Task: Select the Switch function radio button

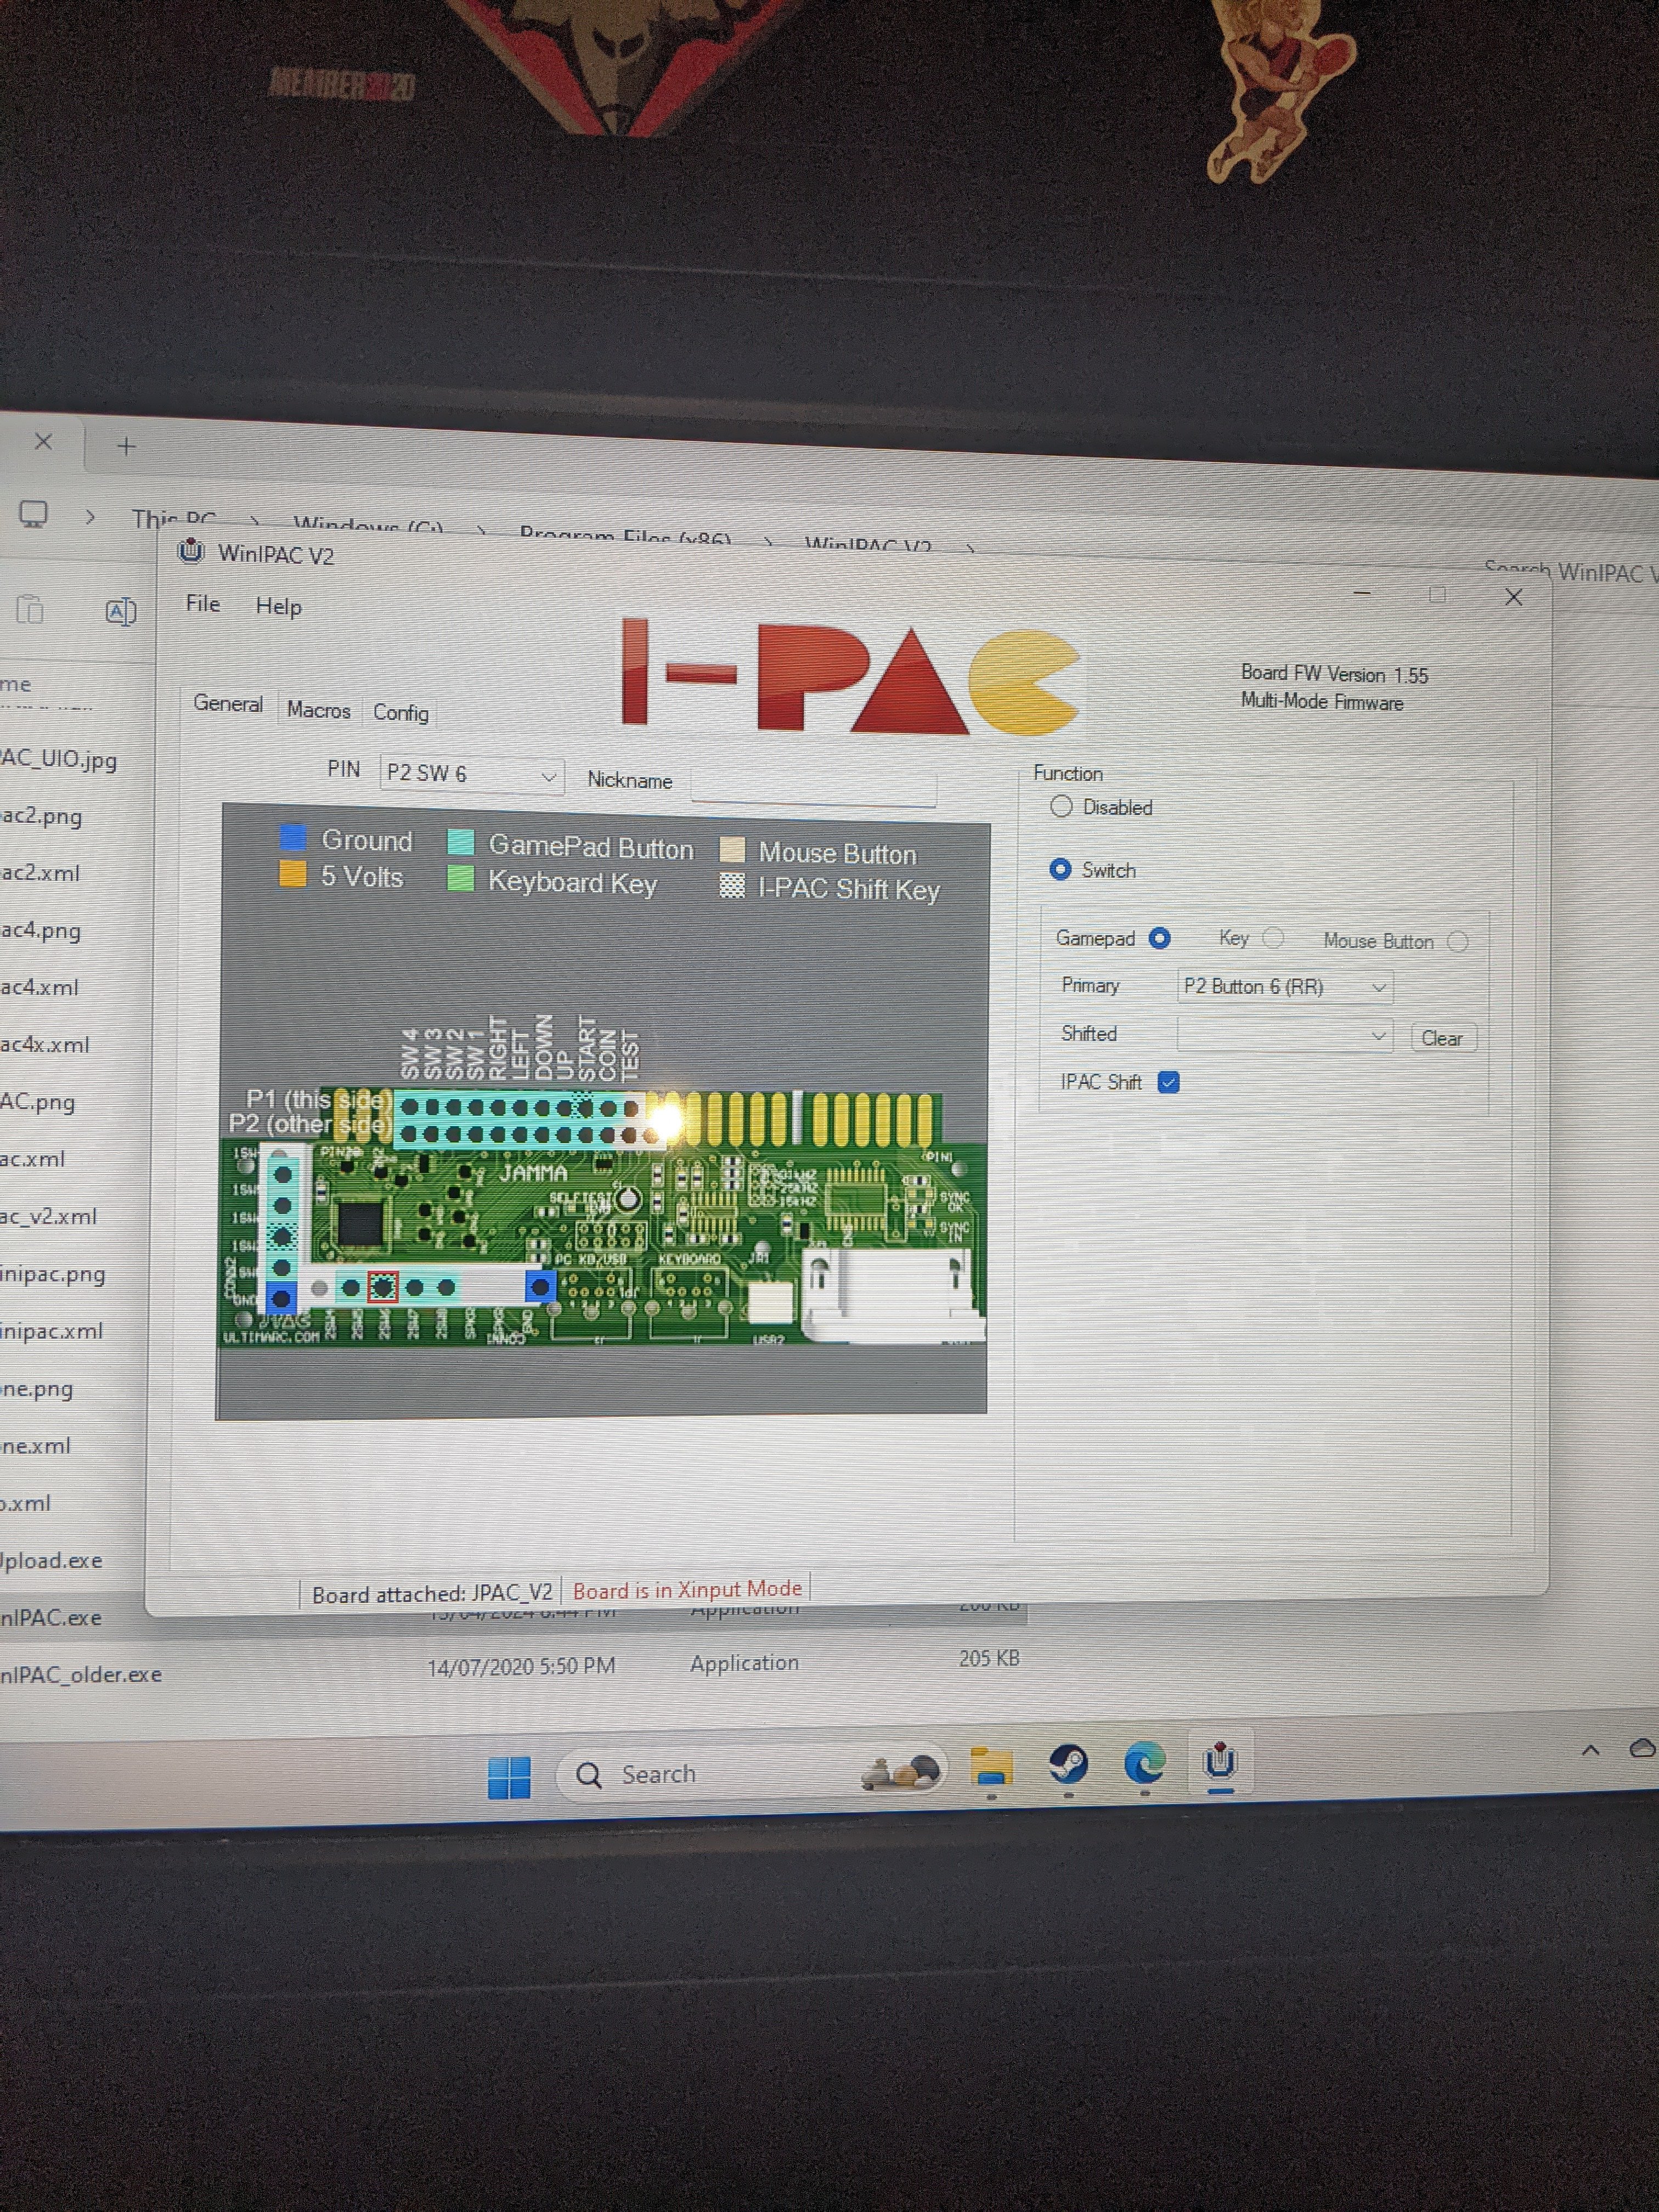Action: tap(1060, 869)
